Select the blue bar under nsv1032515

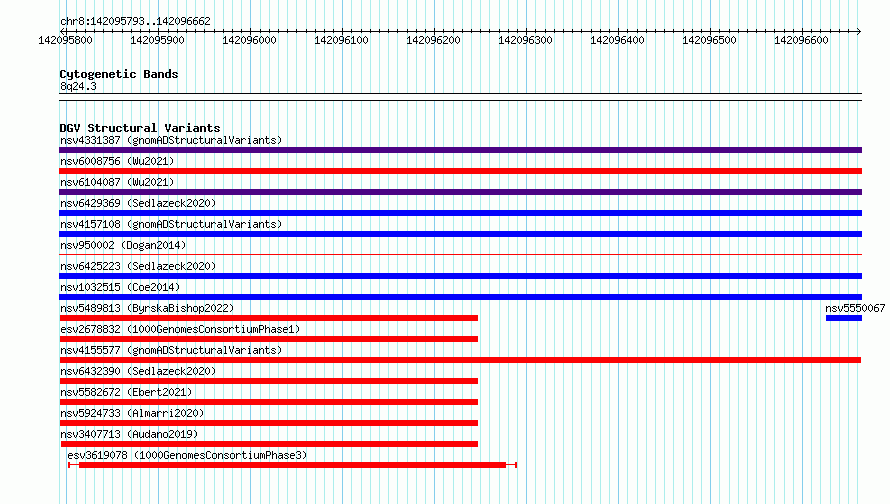point(460,297)
